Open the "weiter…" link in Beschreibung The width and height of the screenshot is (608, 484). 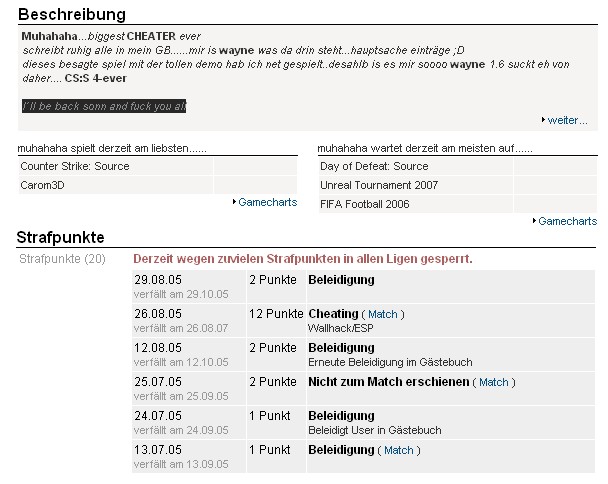567,120
